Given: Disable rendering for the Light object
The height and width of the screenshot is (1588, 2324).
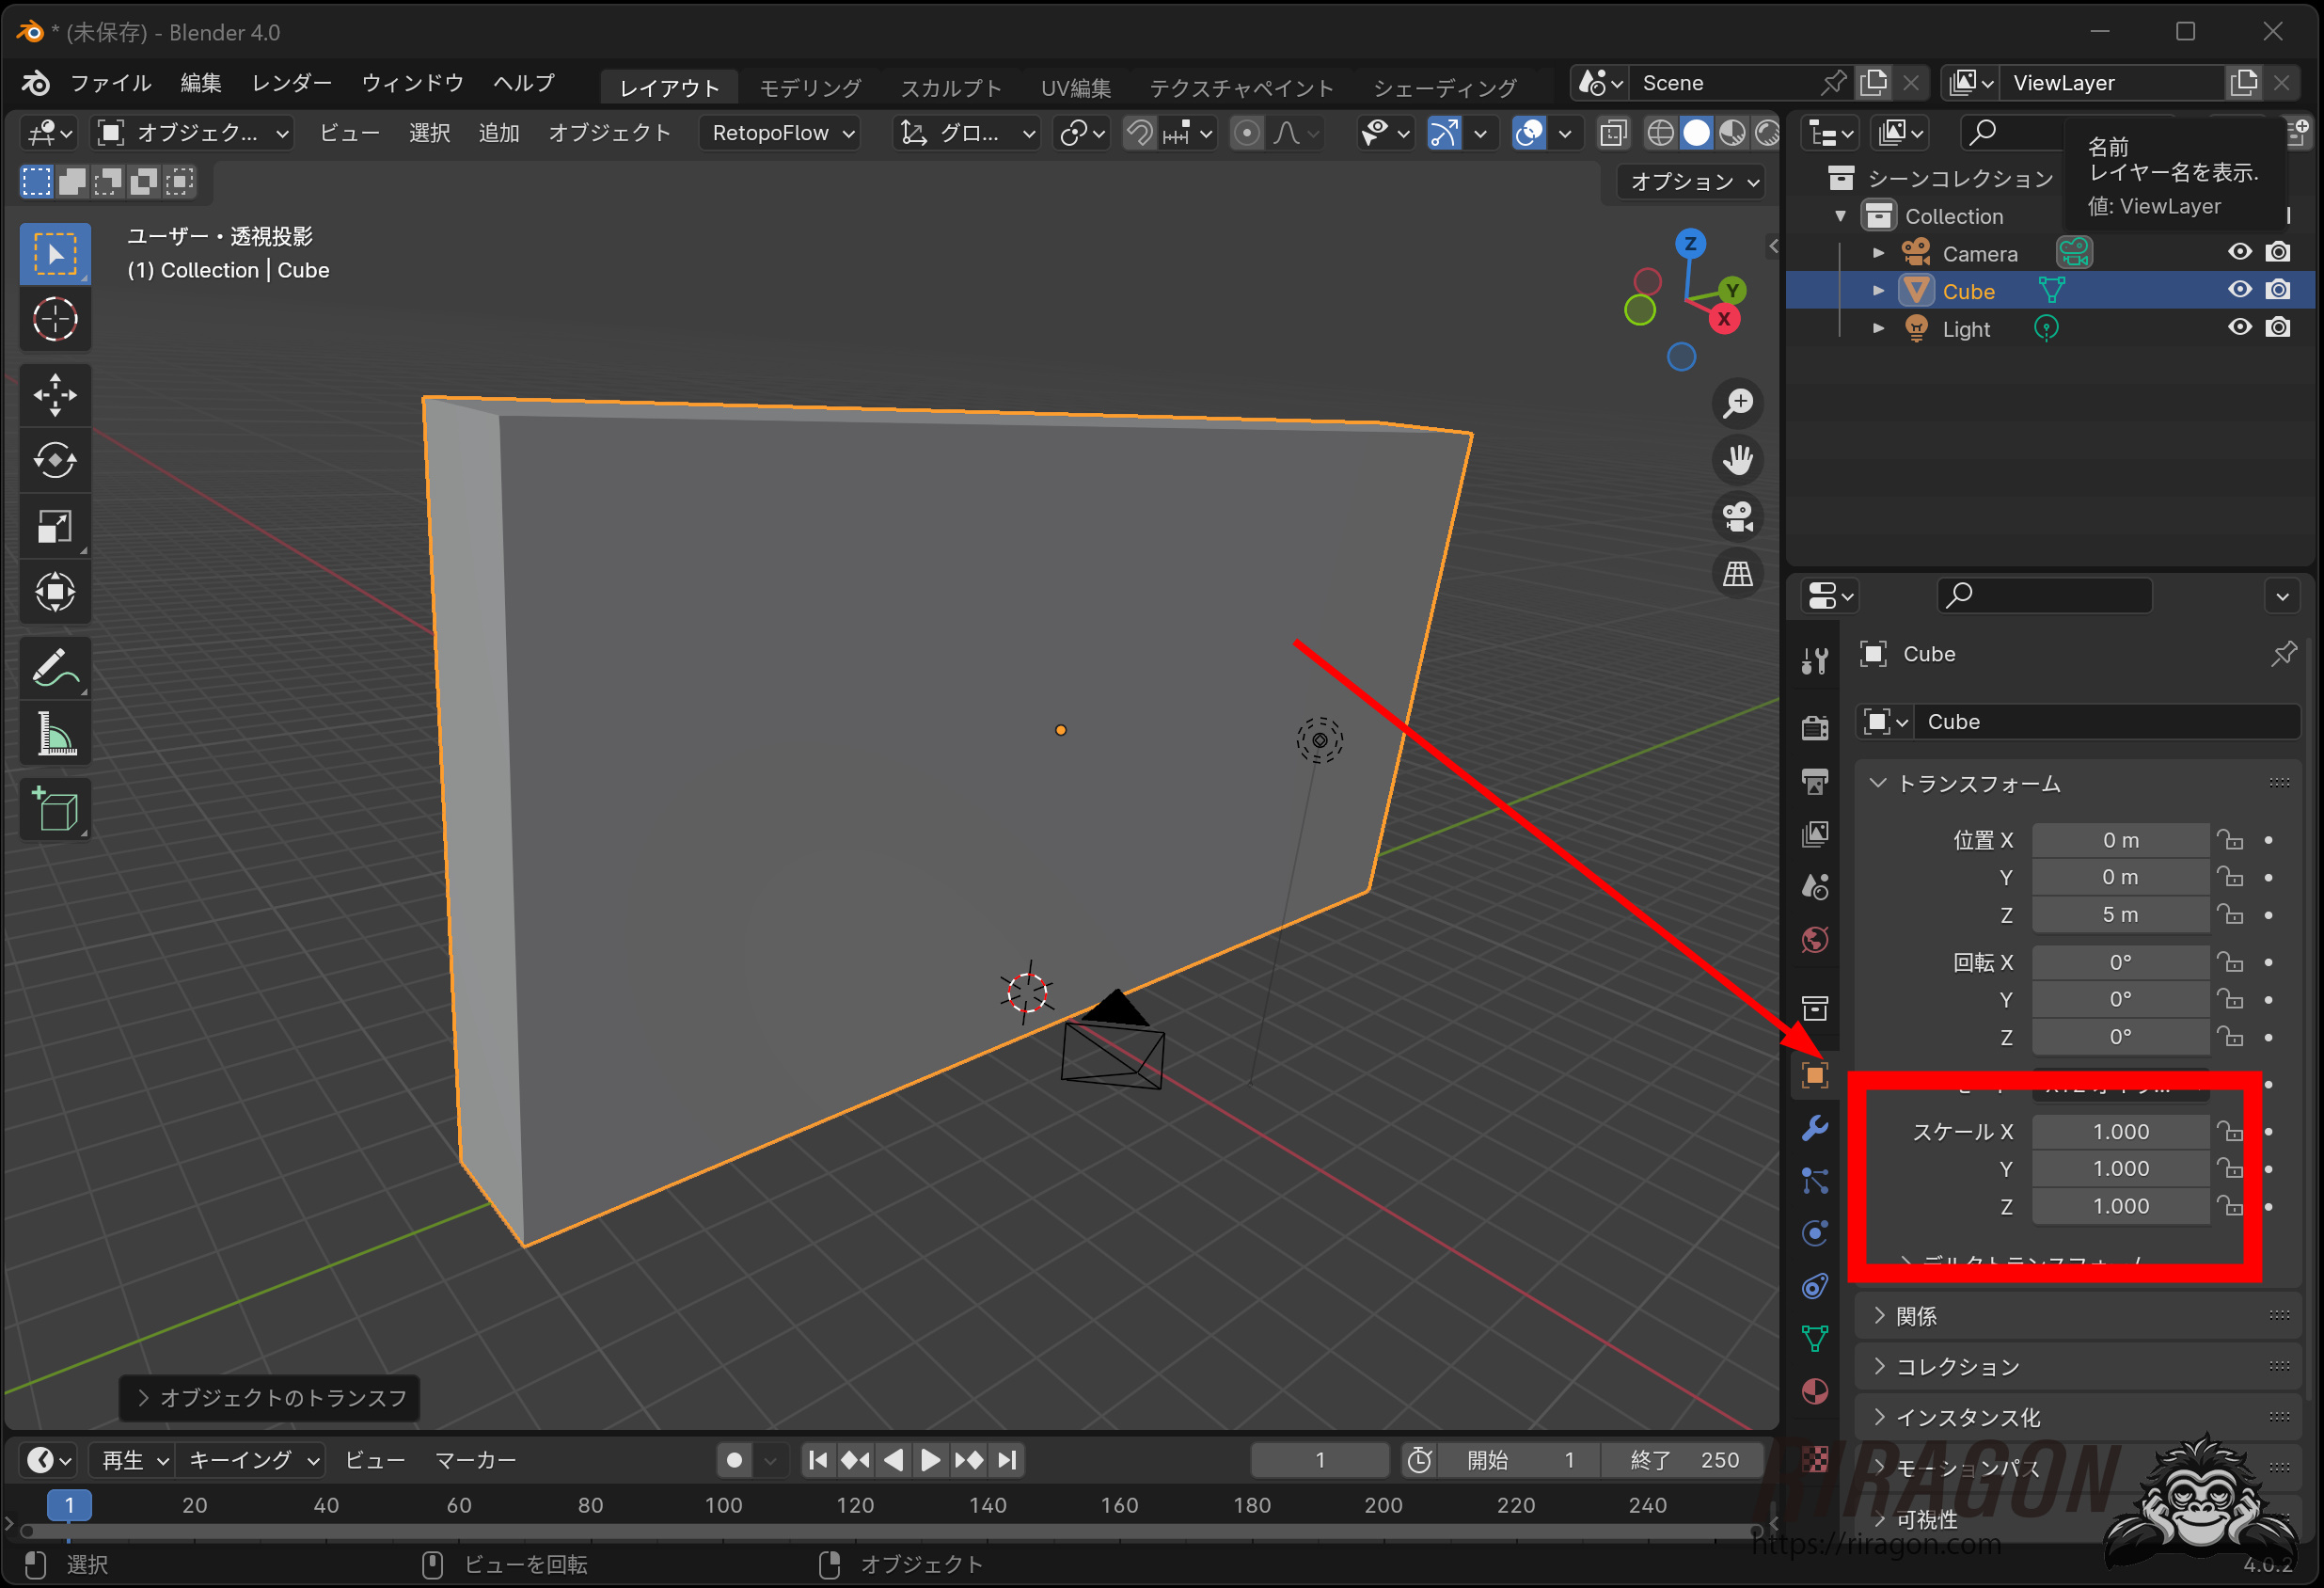Looking at the screenshot, I should (2277, 327).
